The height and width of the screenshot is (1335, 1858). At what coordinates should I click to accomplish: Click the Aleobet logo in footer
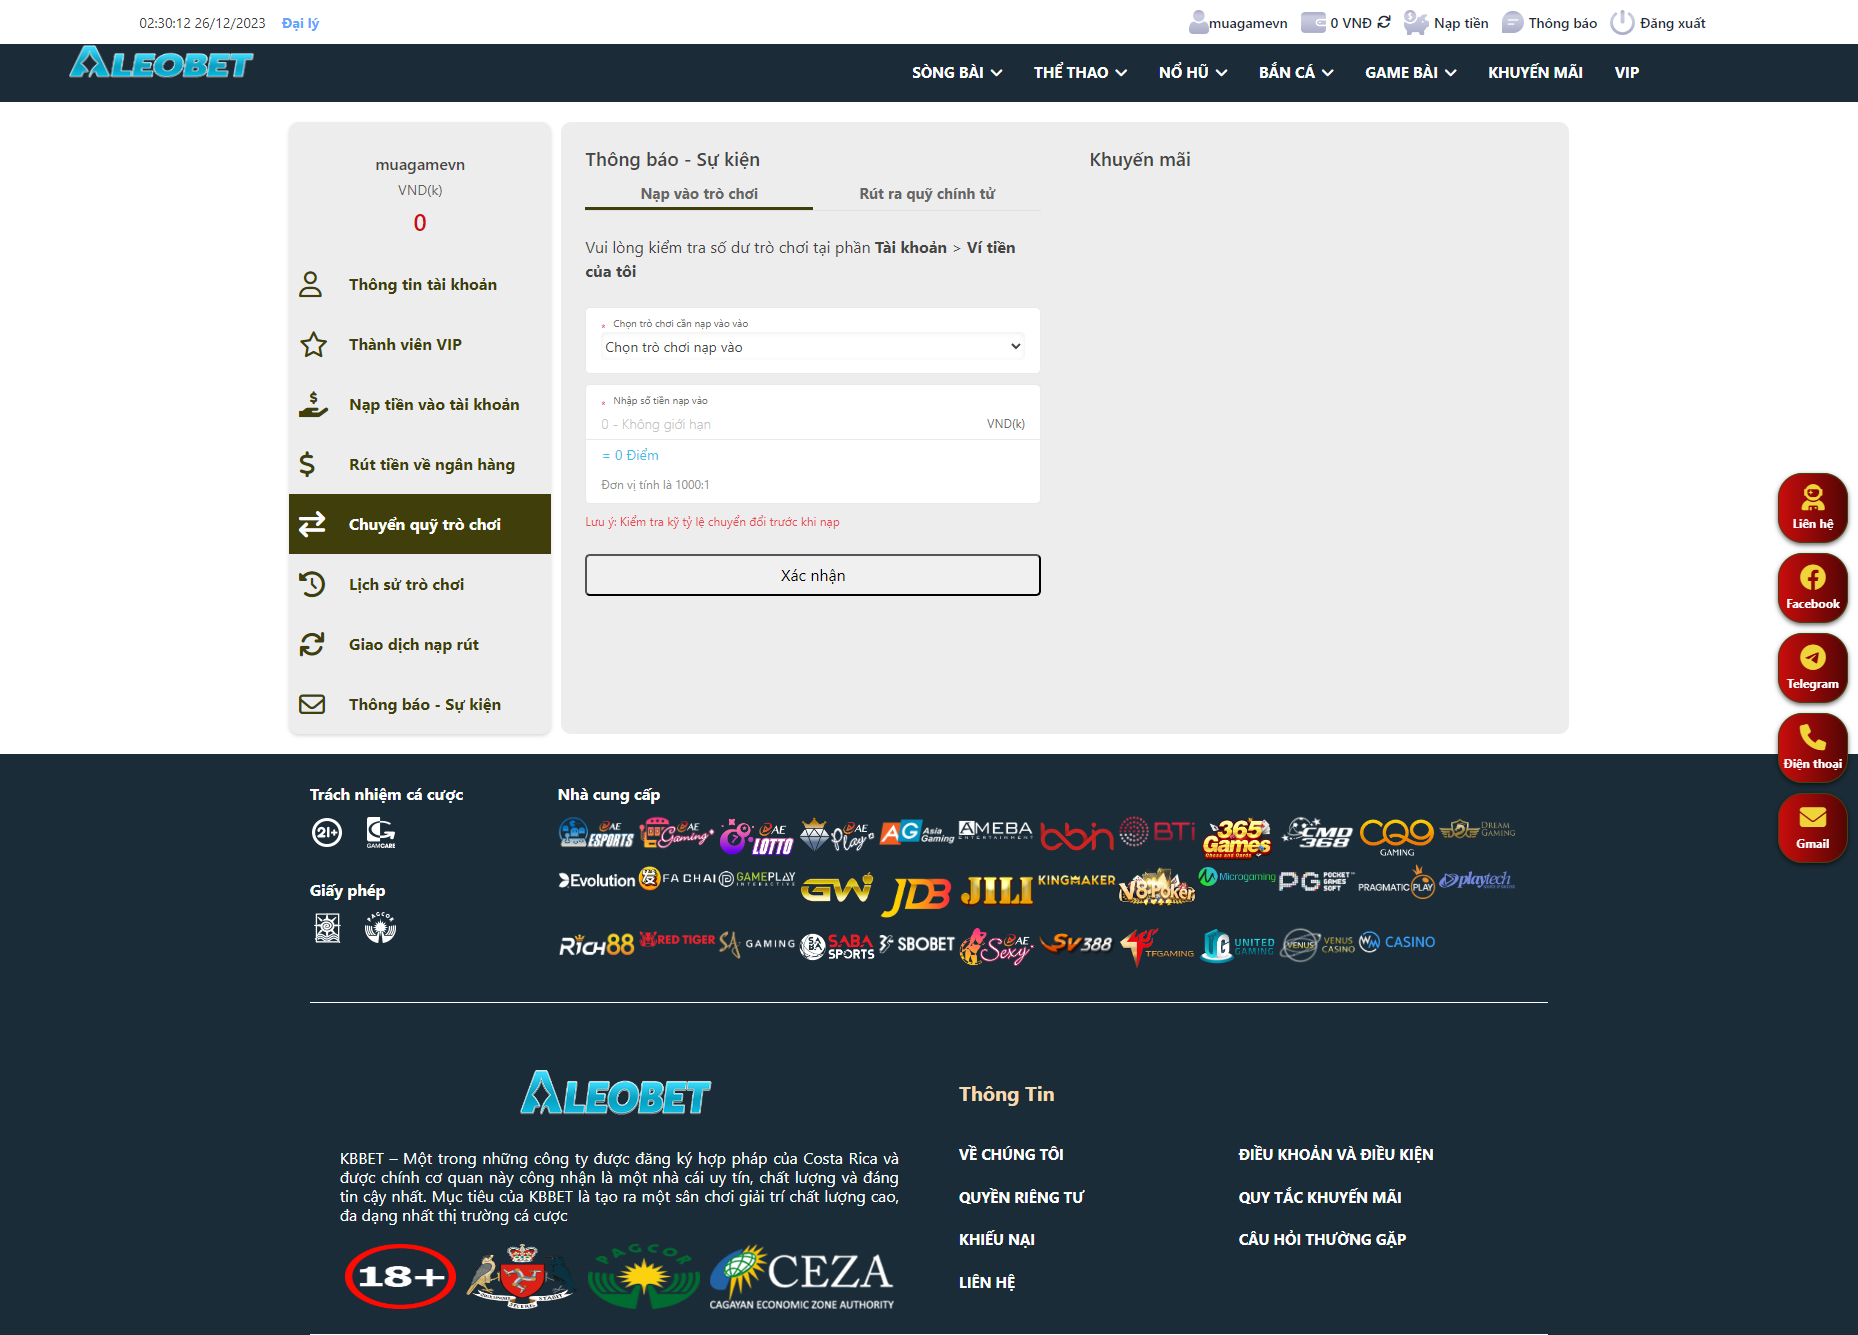coord(616,1093)
